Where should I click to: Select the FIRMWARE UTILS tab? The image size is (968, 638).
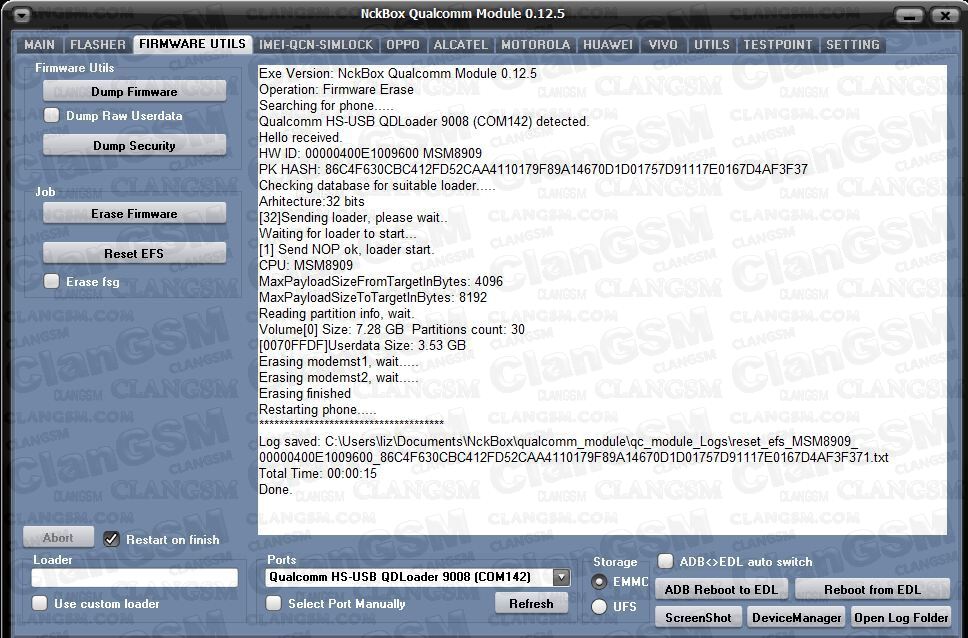pyautogui.click(x=193, y=44)
